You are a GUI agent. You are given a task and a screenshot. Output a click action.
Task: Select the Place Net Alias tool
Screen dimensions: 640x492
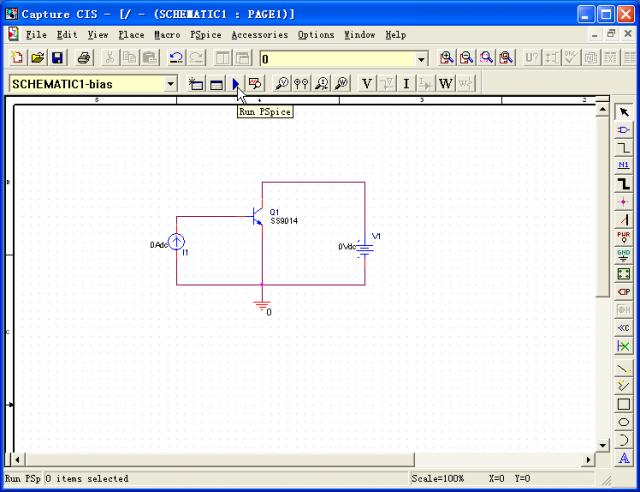tap(624, 165)
